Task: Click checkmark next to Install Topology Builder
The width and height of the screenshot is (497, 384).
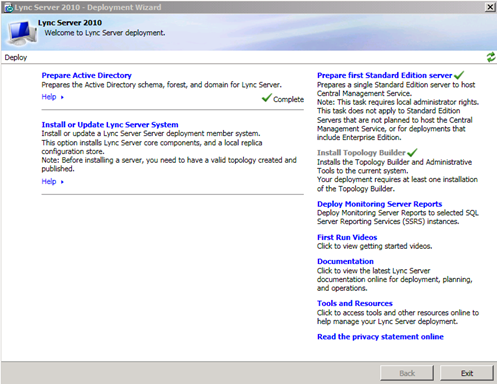Action: point(412,152)
